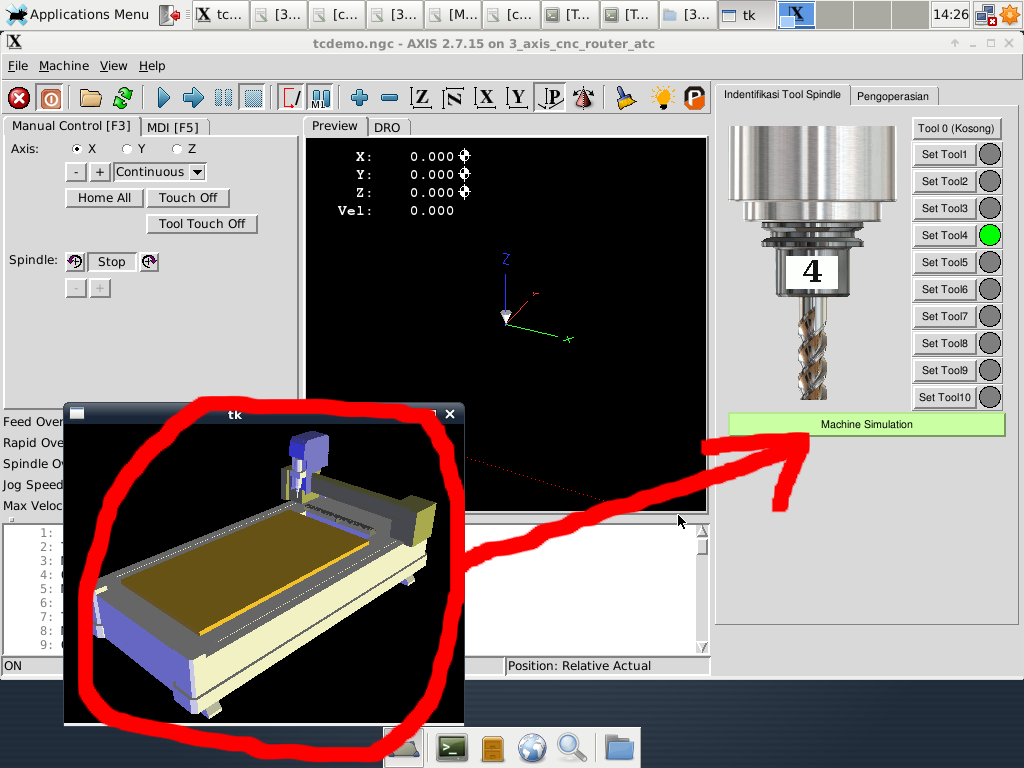Switch to the DRO tab

(386, 127)
